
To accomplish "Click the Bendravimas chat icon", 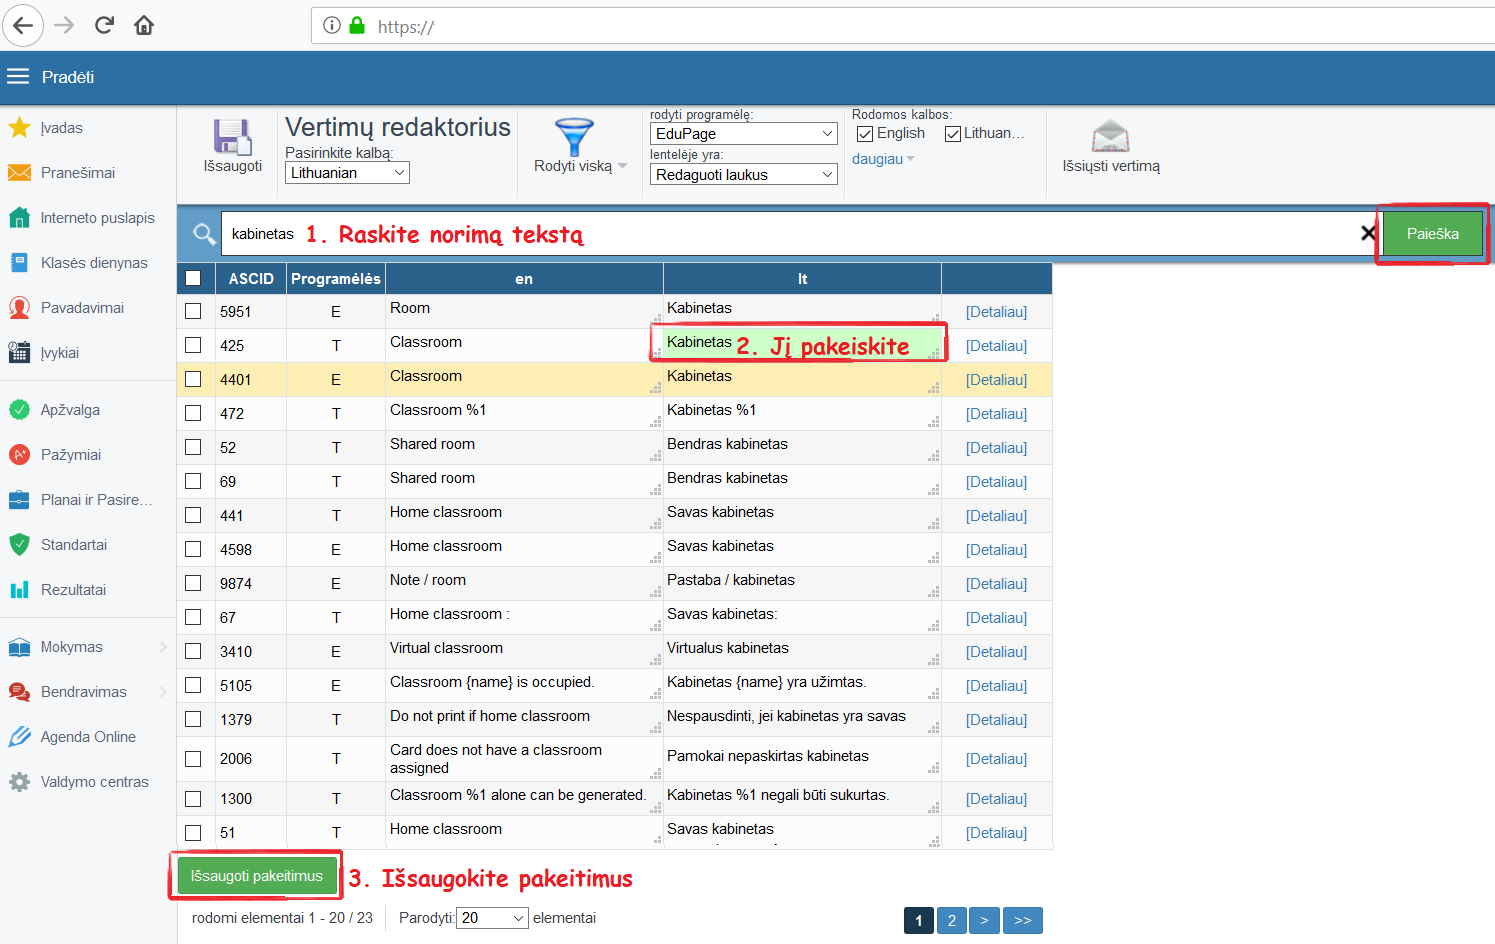I will pos(19,692).
